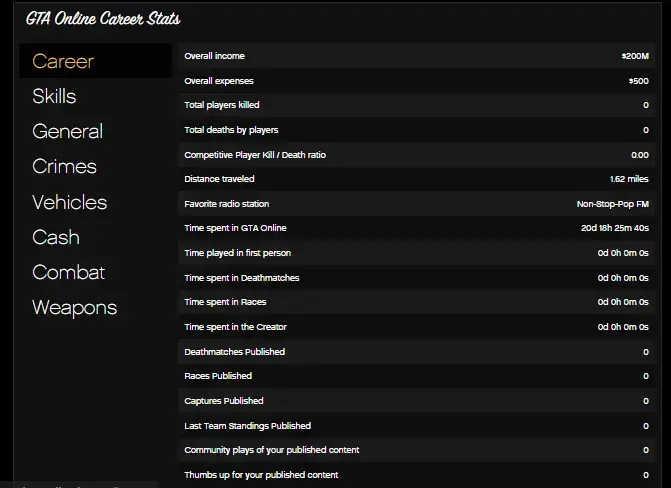Open the Skills stats category
This screenshot has height=488, width=671.
[x=54, y=96]
